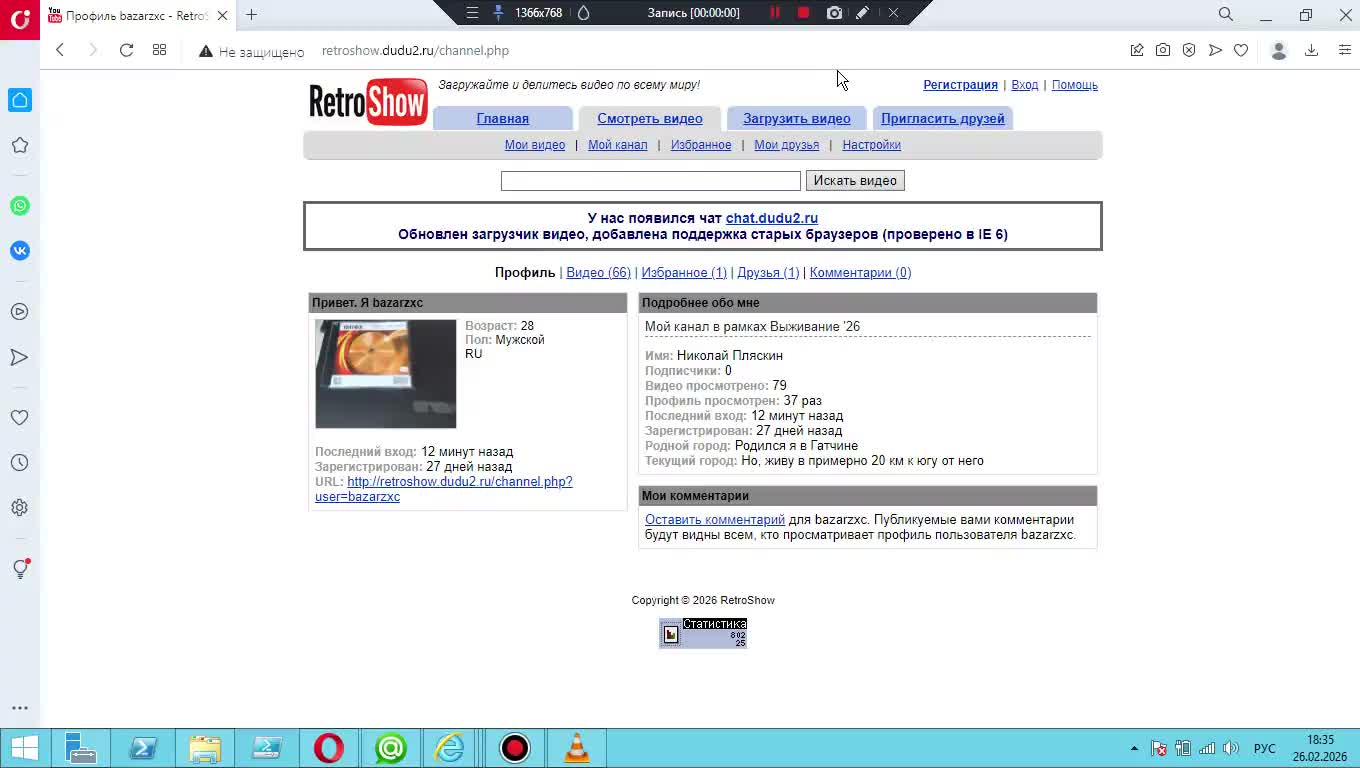The image size is (1360, 768).
Task: Open WhatsApp in the Opera sidebar
Action: [x=20, y=206]
